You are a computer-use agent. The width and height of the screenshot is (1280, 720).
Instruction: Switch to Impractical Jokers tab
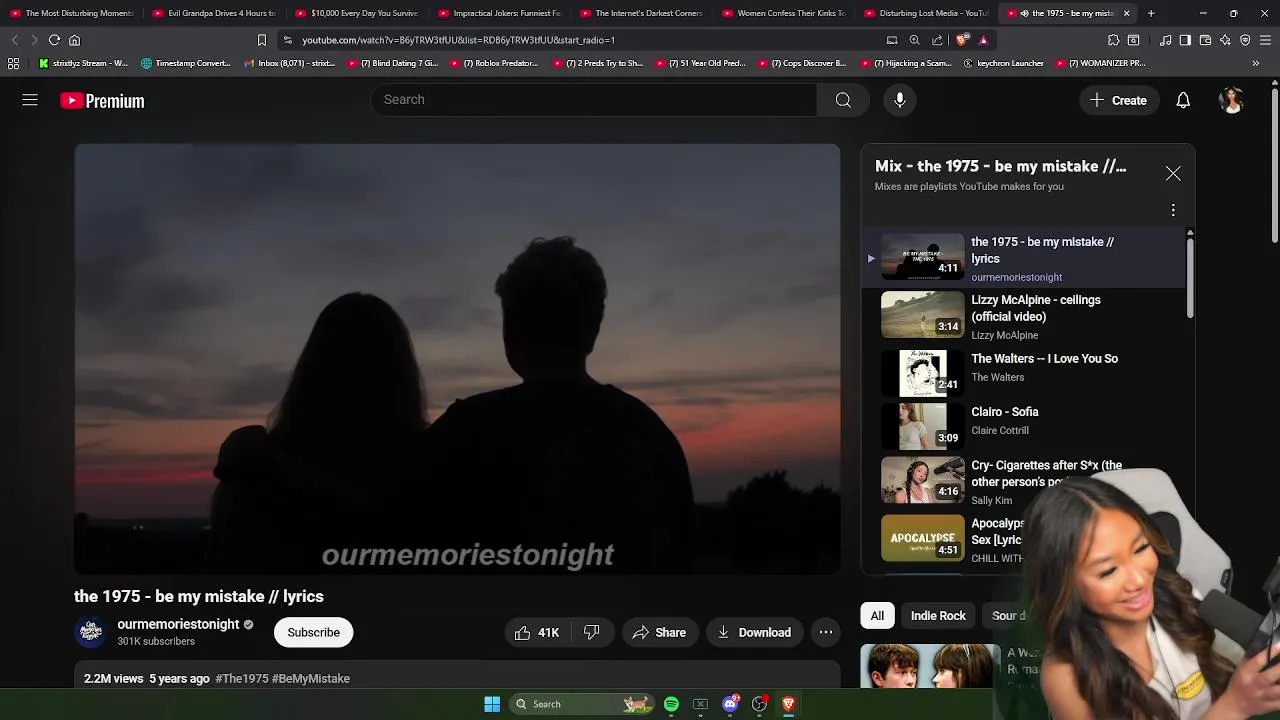coord(500,13)
